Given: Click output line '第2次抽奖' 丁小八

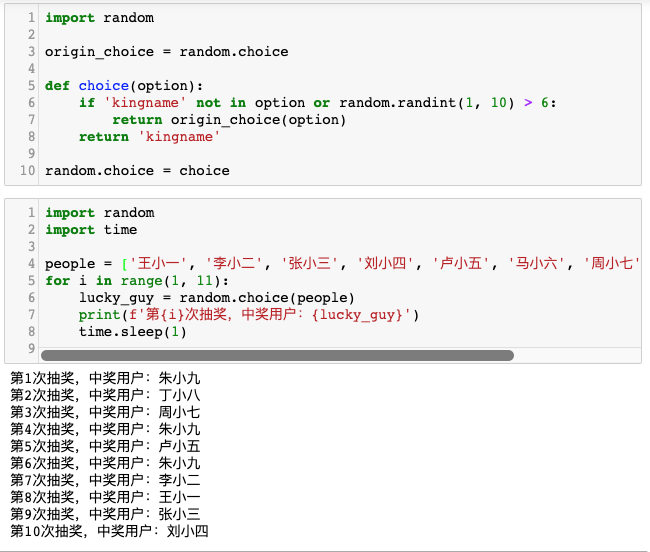Looking at the screenshot, I should (x=105, y=395).
